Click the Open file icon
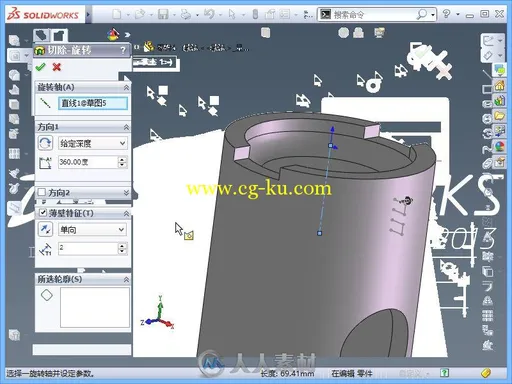The width and height of the screenshot is (512, 384). coord(140,14)
